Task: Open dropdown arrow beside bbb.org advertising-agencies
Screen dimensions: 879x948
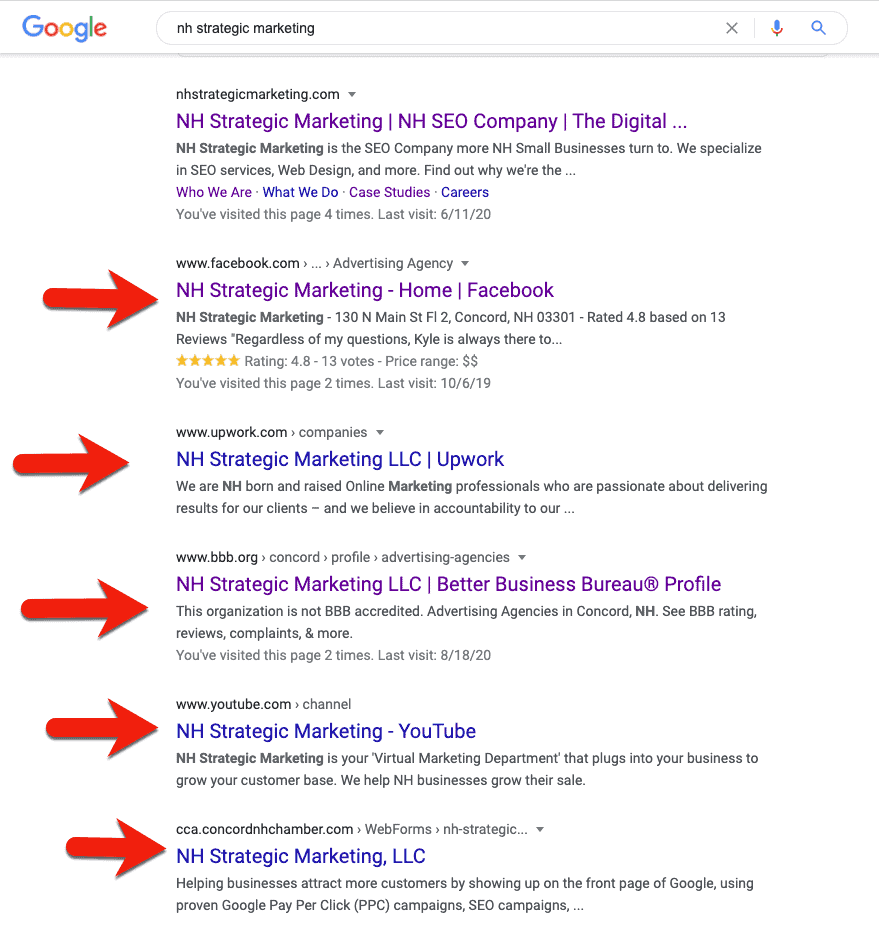Action: pyautogui.click(x=522, y=557)
